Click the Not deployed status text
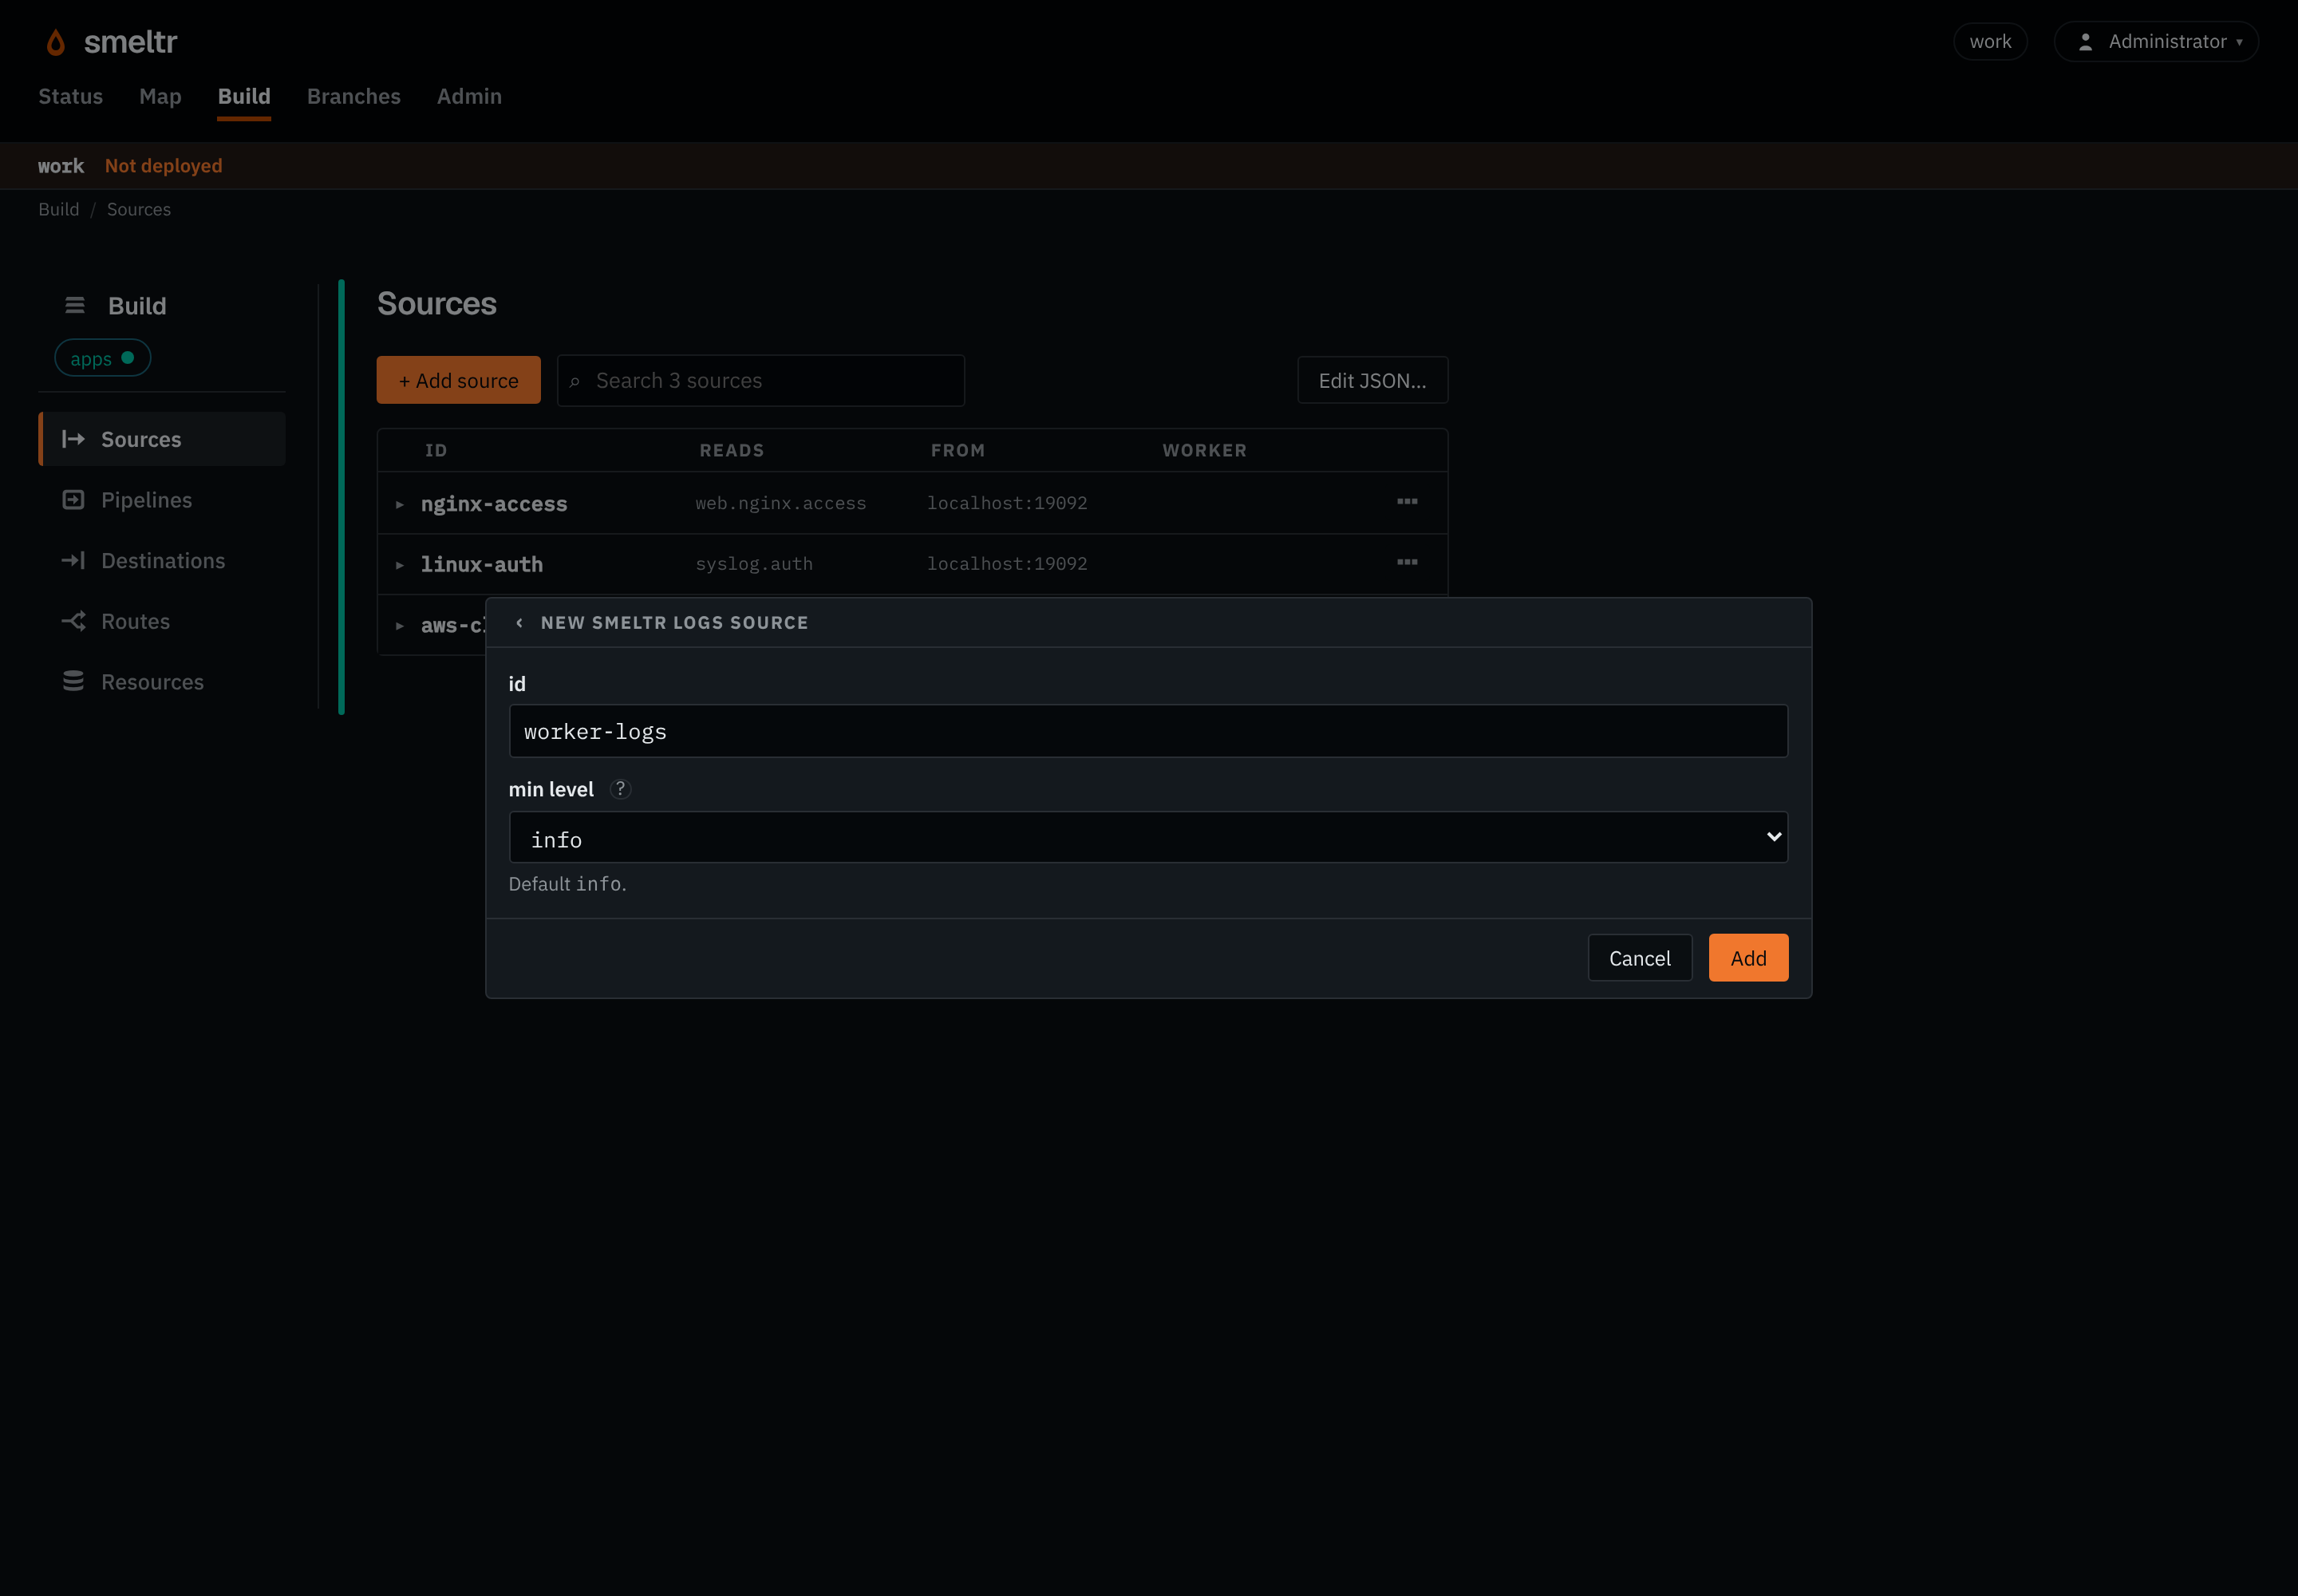2298x1596 pixels. [164, 166]
